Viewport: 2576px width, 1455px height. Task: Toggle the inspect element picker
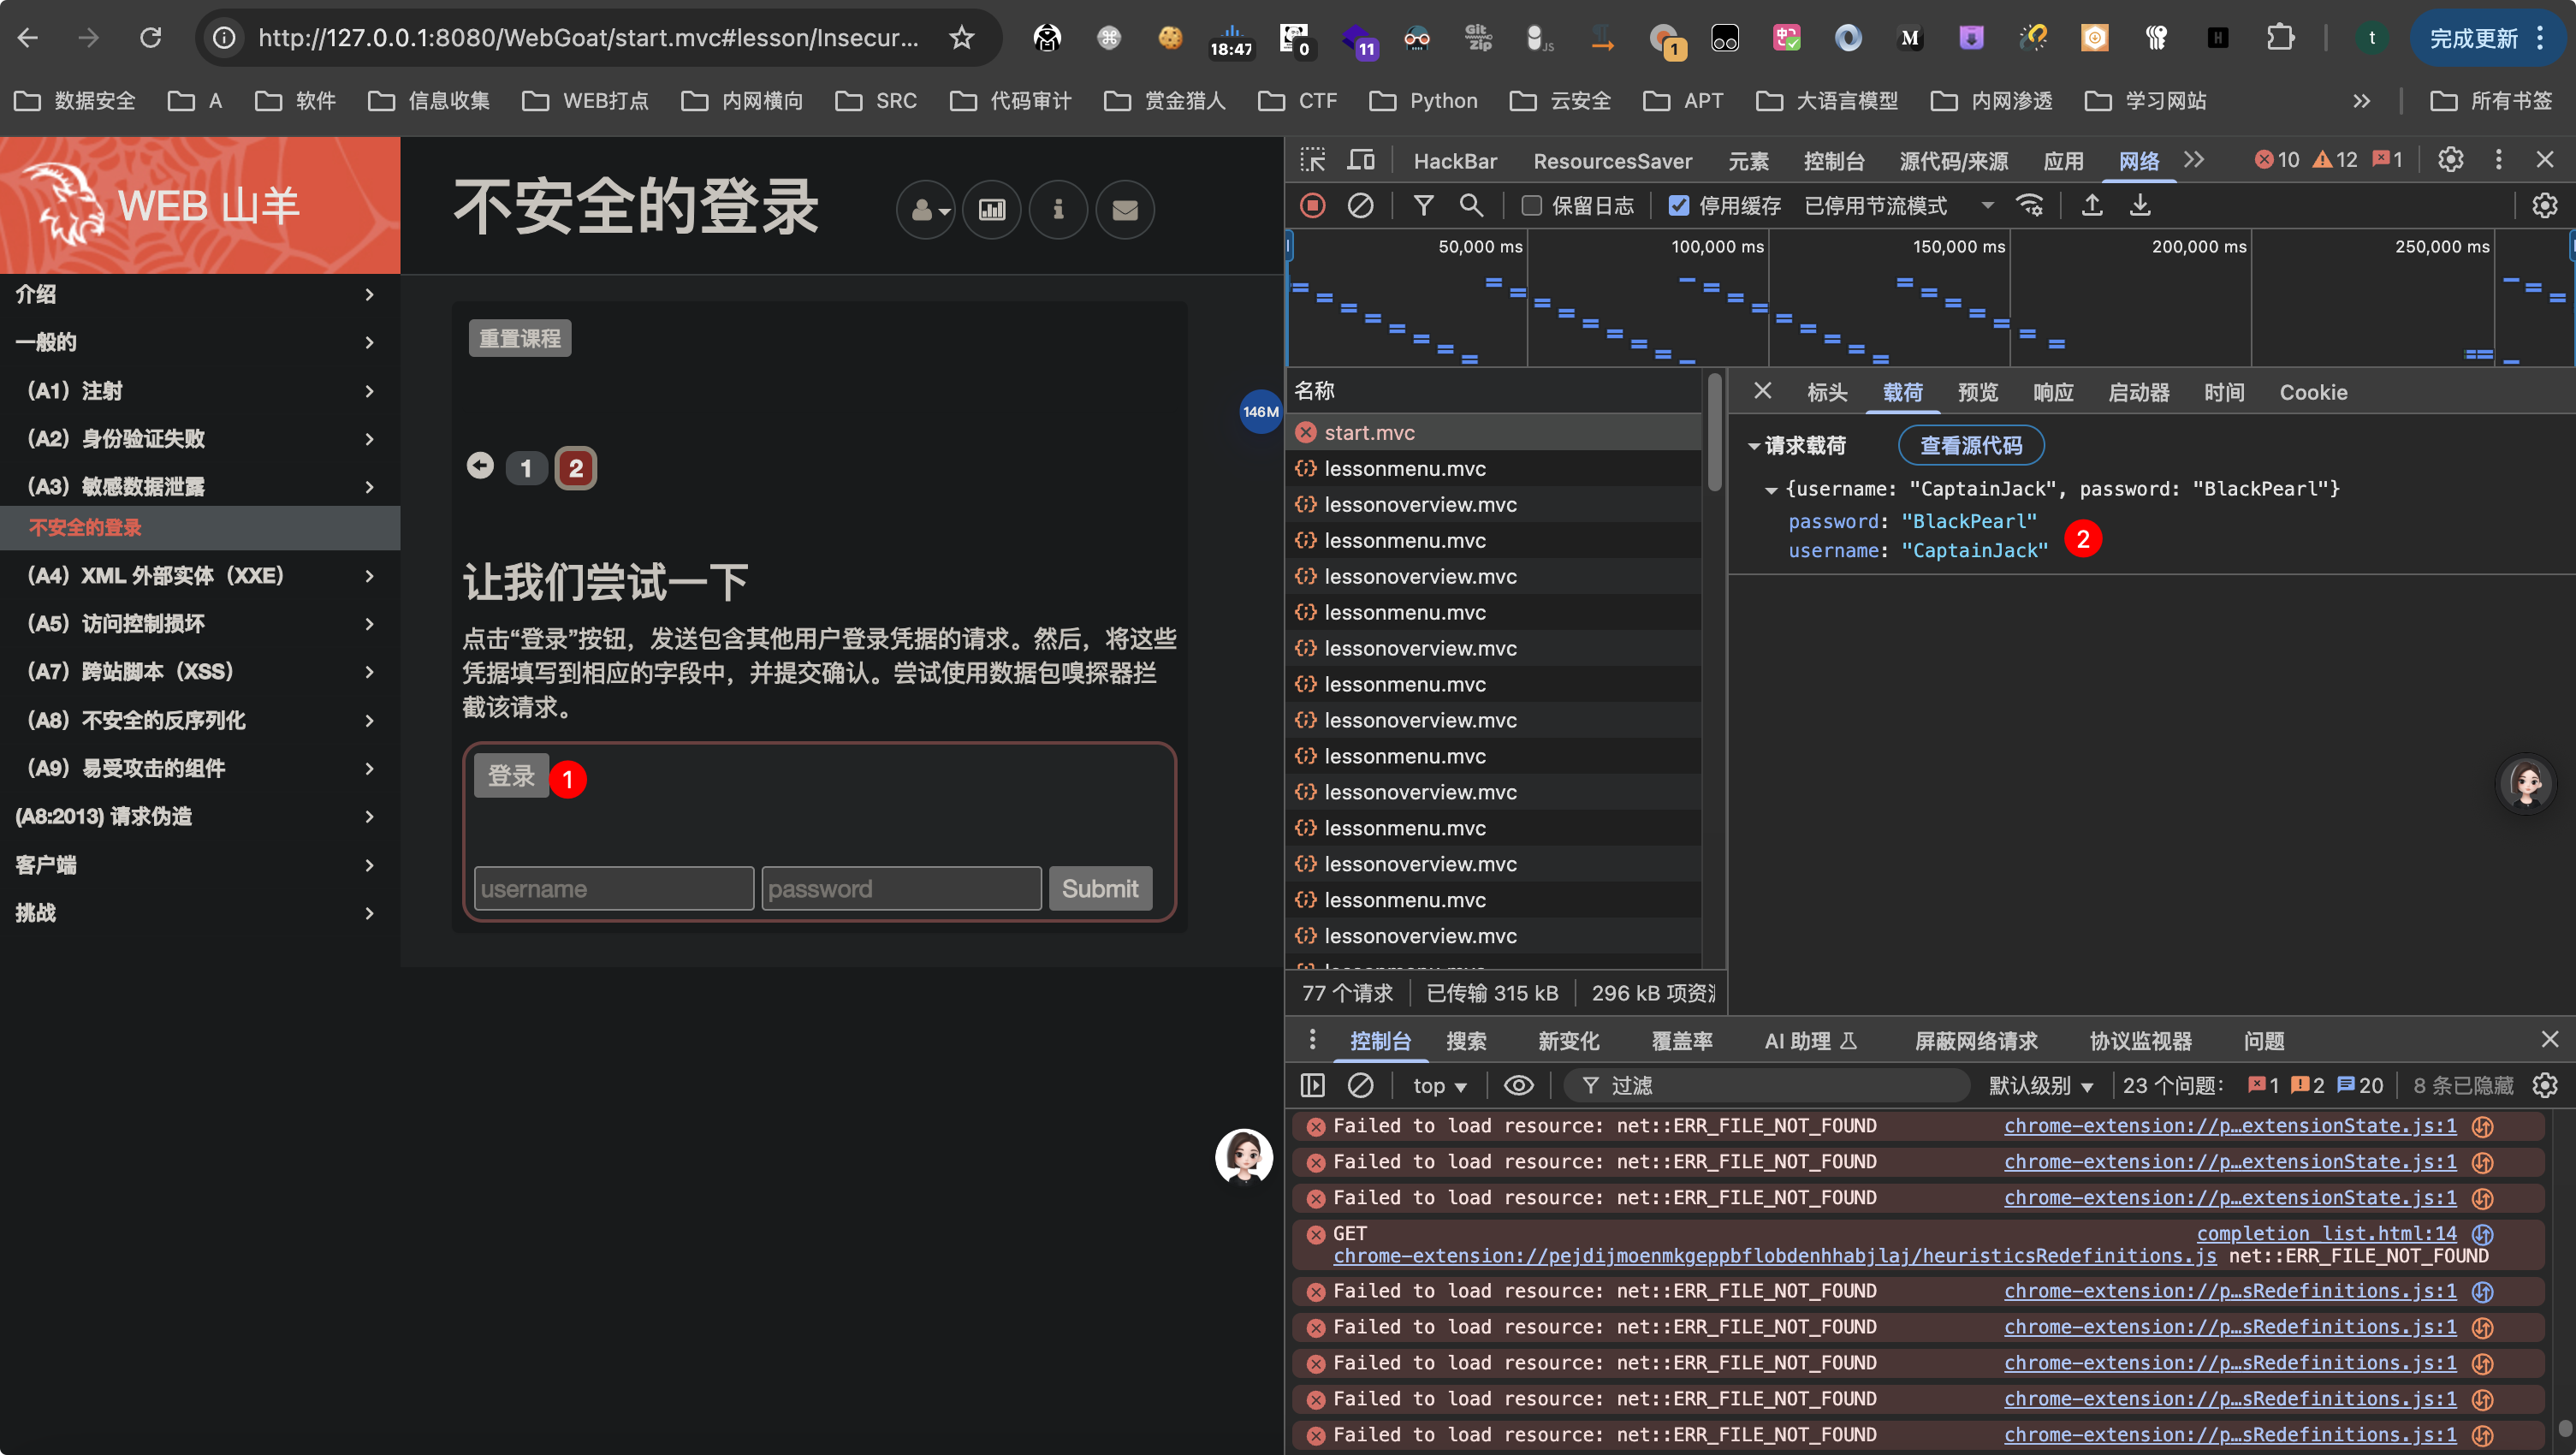(1312, 160)
